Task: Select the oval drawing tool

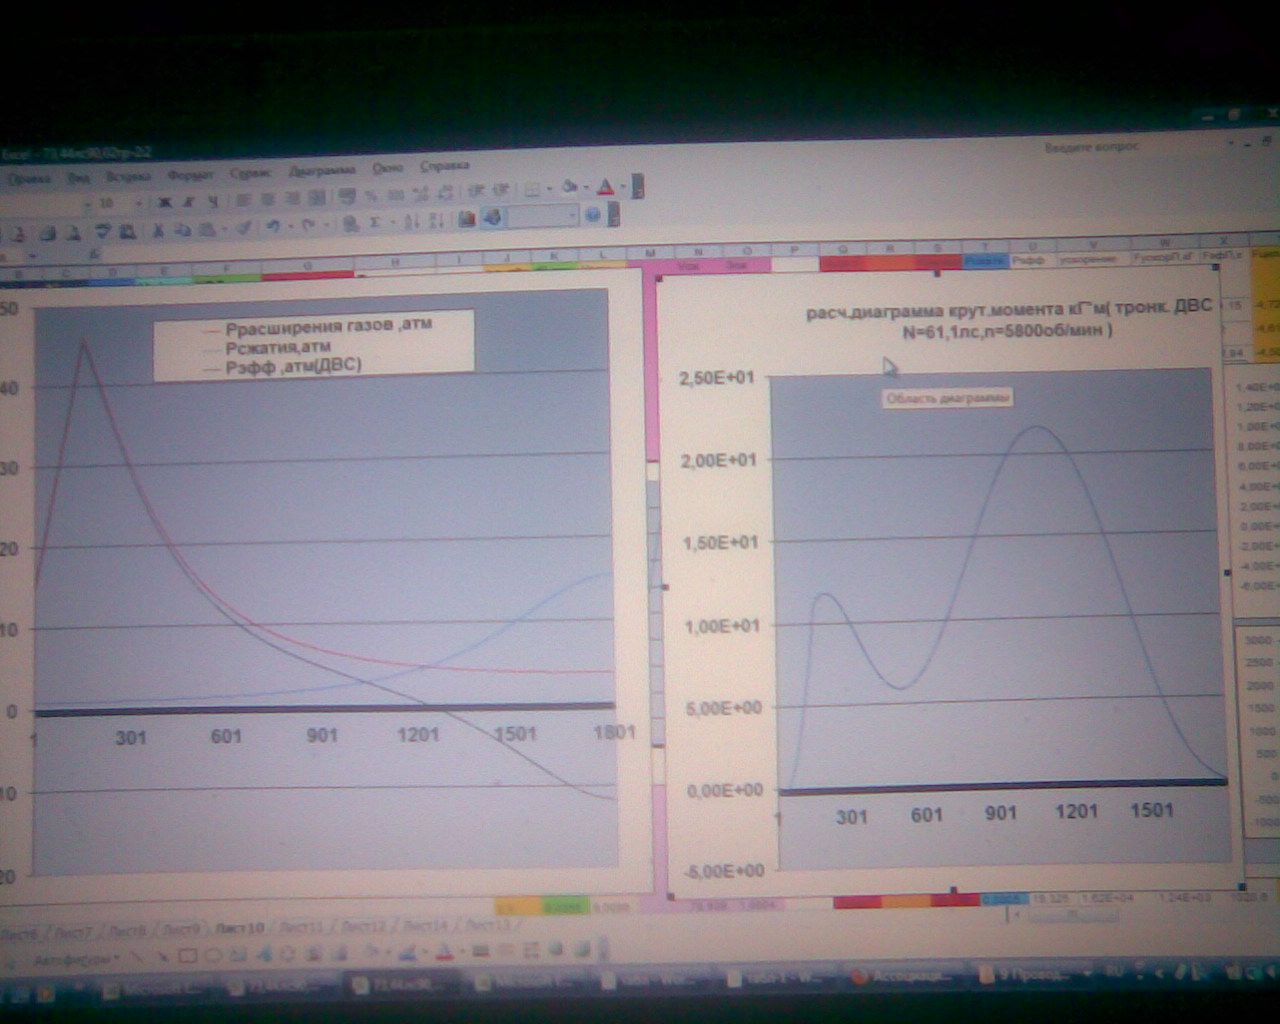Action: coord(212,956)
